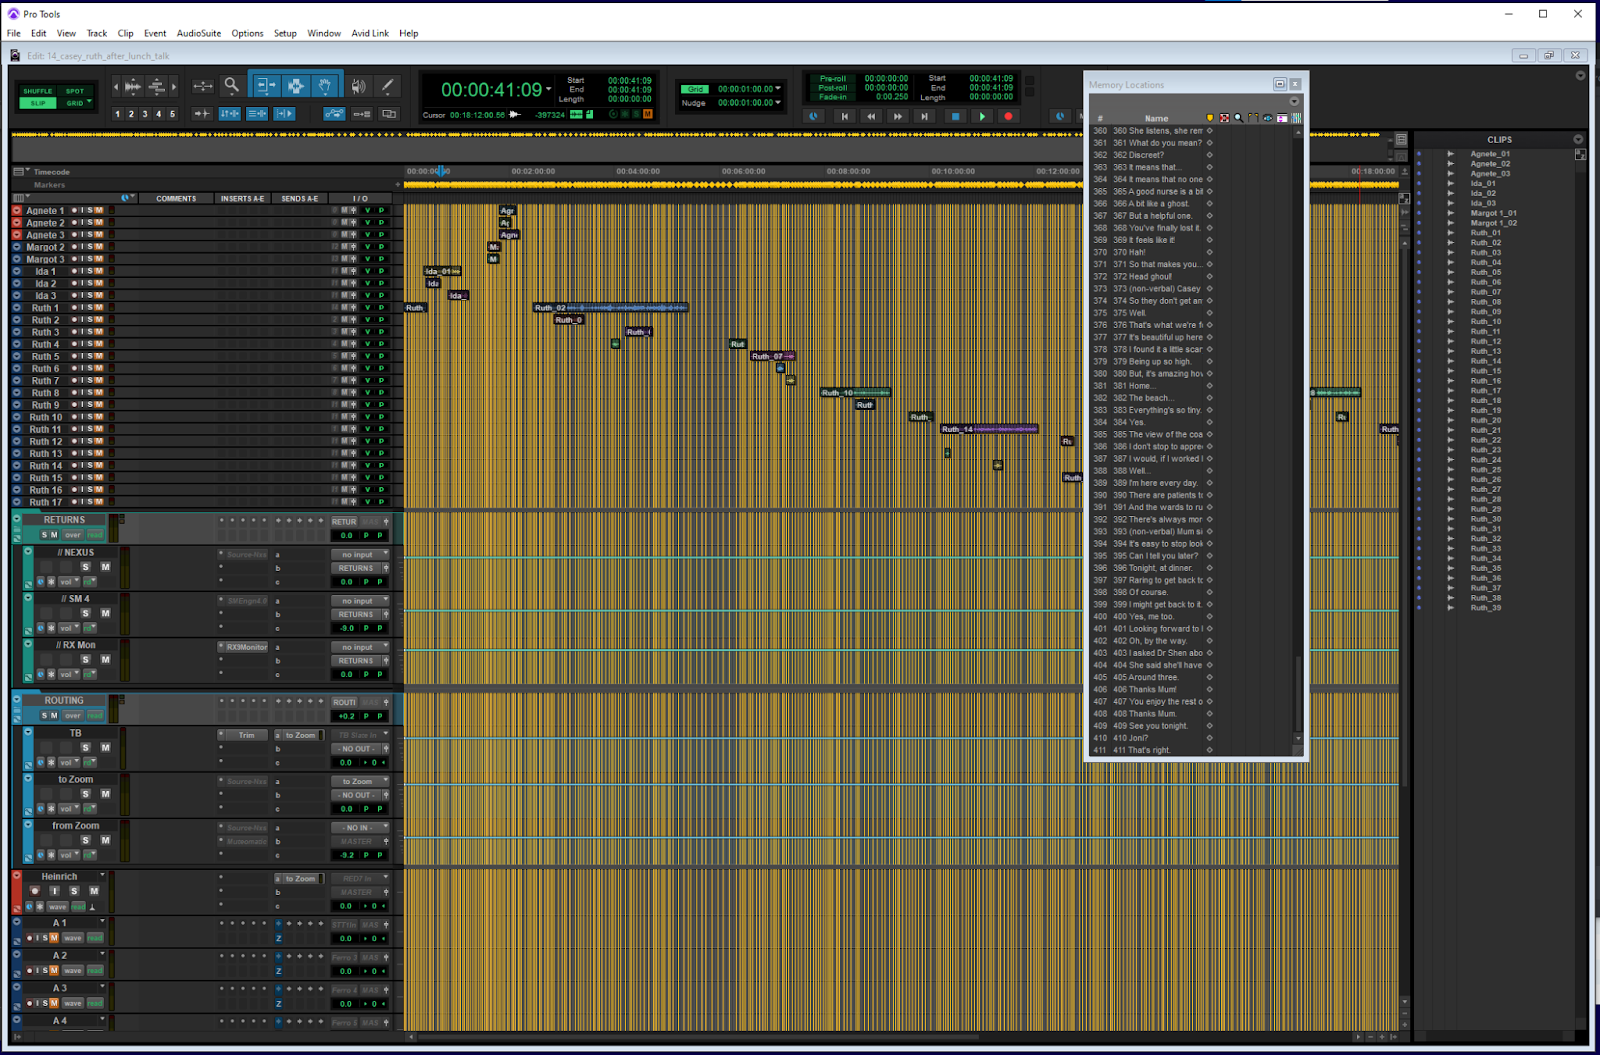Image resolution: width=1600 pixels, height=1055 pixels.
Task: Record-enable the Heinrich track
Action: pyautogui.click(x=35, y=891)
